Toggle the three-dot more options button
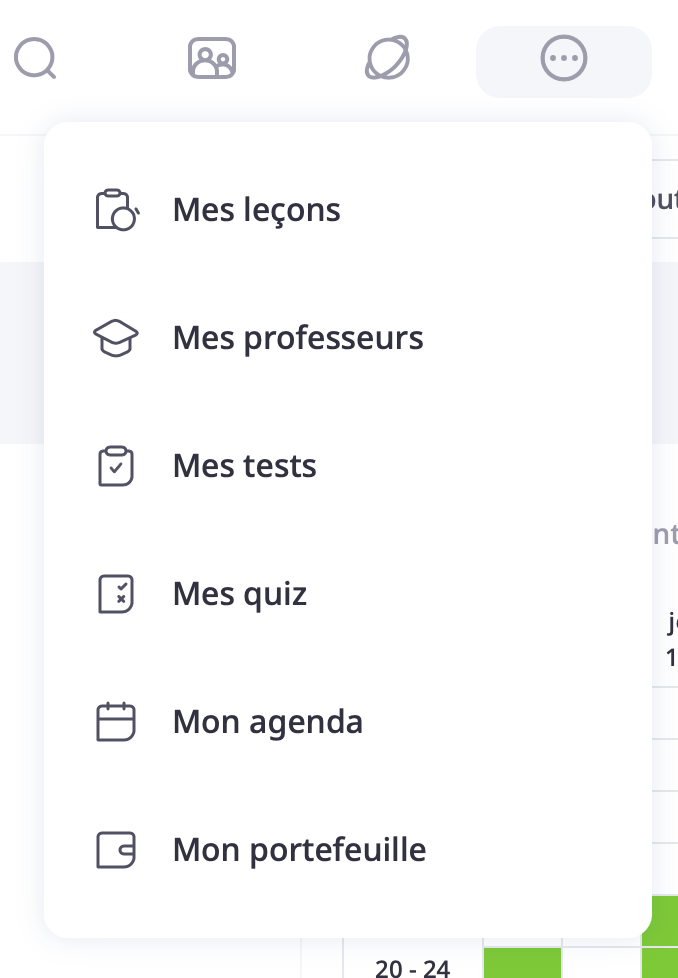678x978 pixels. (x=563, y=60)
